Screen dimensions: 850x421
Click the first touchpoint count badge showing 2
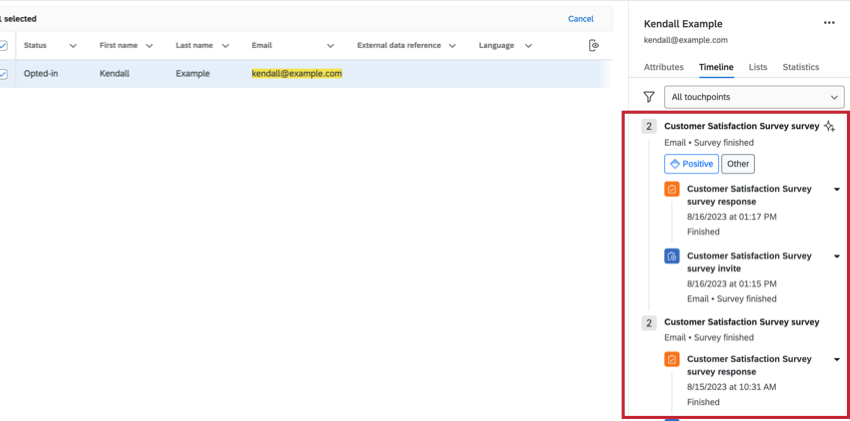point(649,126)
